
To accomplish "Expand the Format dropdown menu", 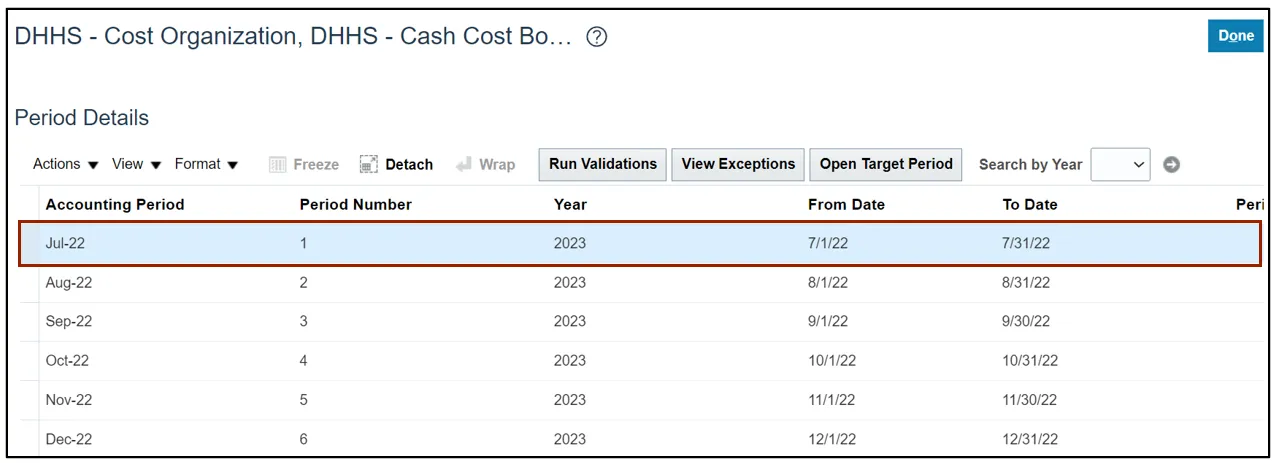I will 207,164.
